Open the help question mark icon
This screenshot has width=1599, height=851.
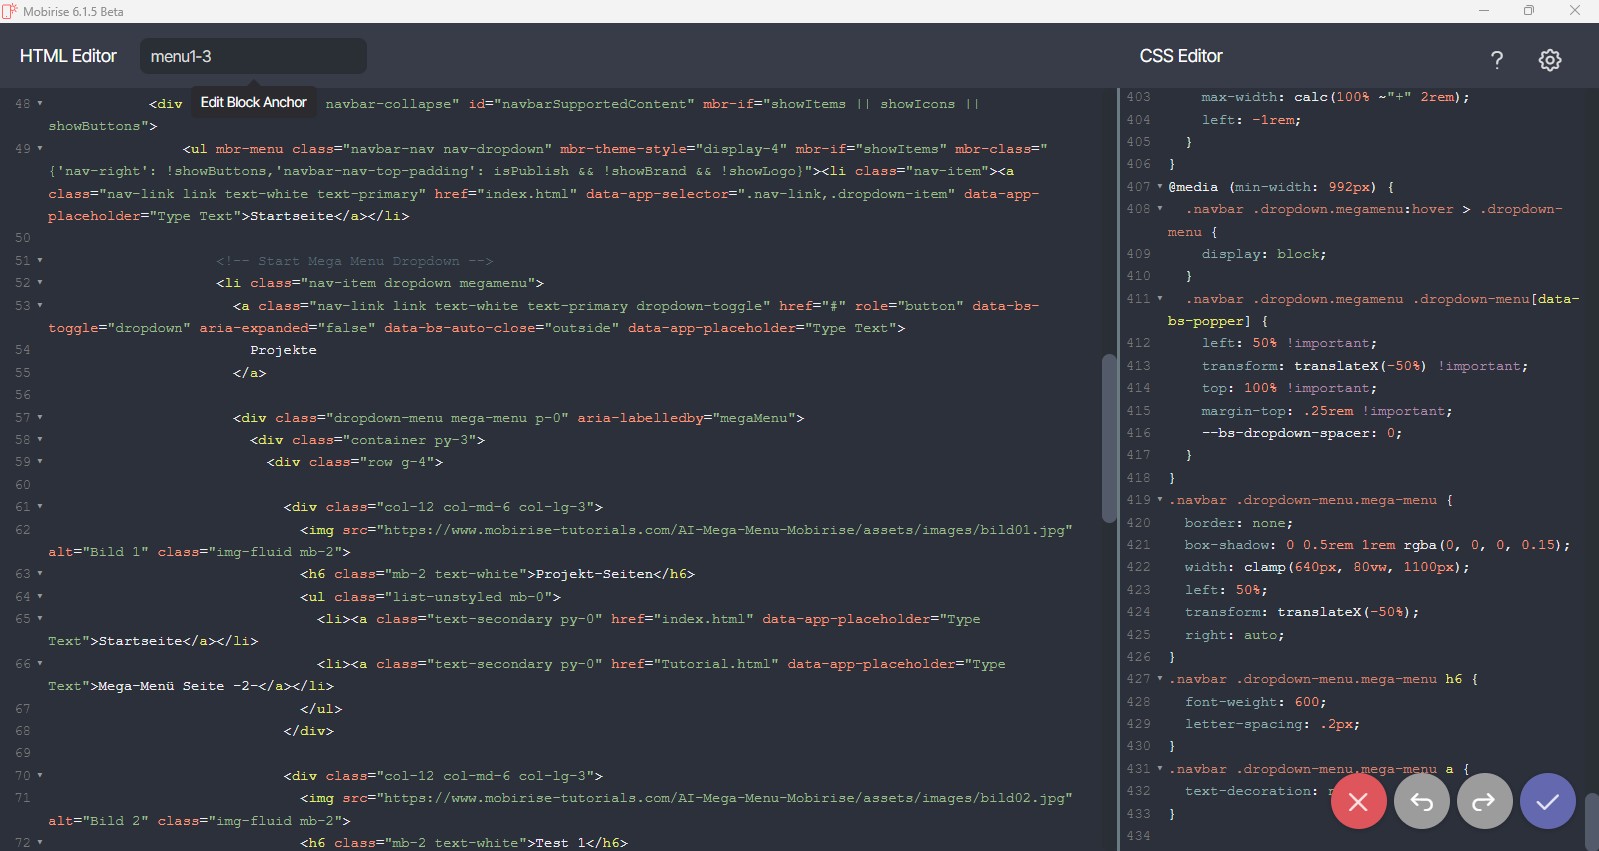(1496, 60)
